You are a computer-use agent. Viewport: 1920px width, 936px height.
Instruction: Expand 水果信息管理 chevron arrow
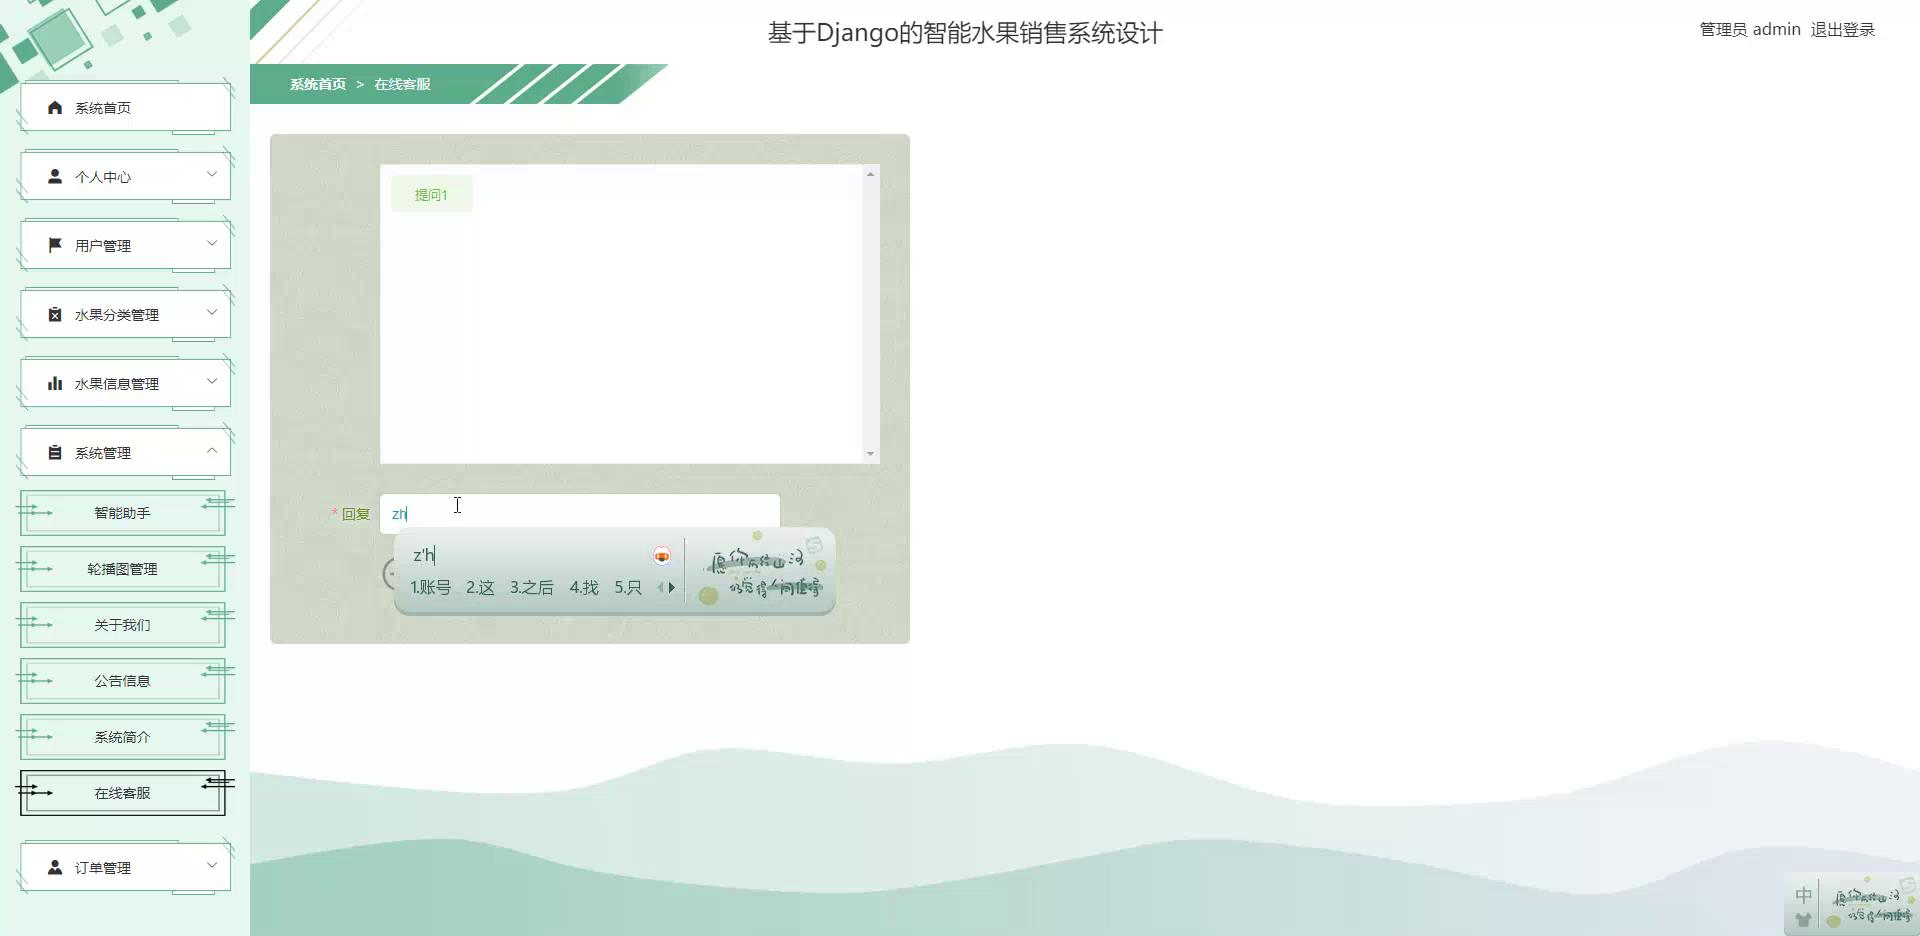pyautogui.click(x=212, y=381)
